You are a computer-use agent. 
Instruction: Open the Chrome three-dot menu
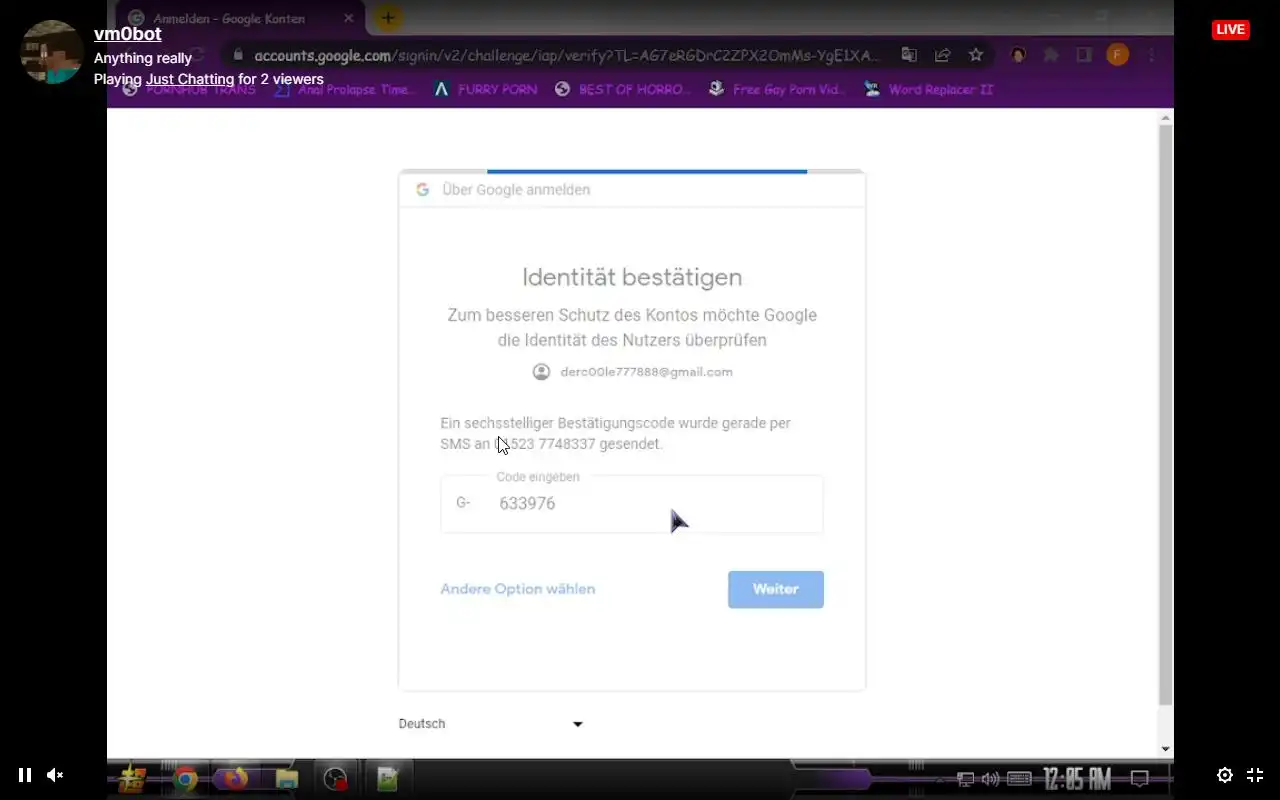click(x=1152, y=55)
